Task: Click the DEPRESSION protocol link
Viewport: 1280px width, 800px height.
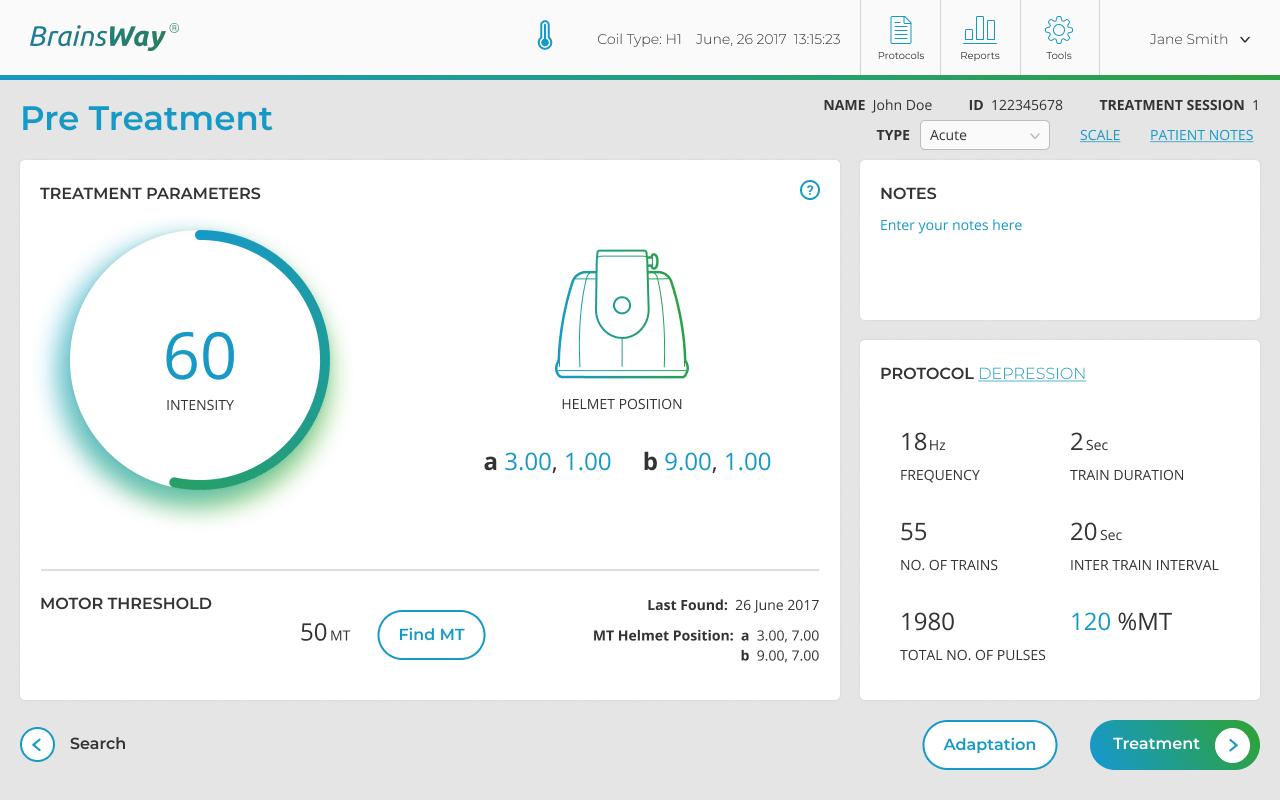Action: point(1031,373)
